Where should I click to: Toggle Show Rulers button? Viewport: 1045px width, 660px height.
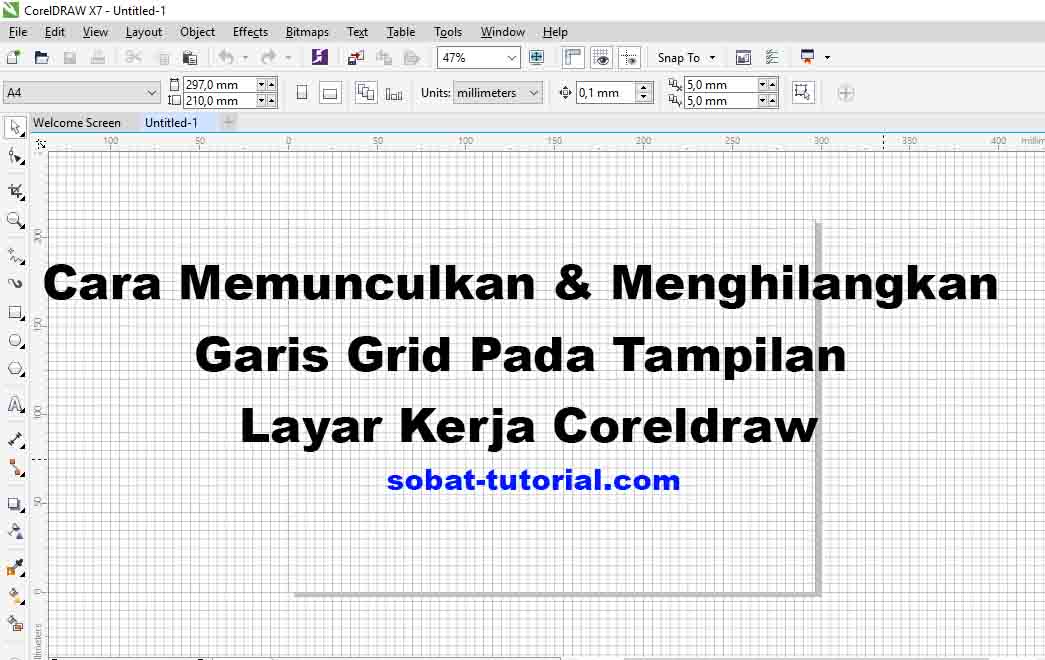573,58
